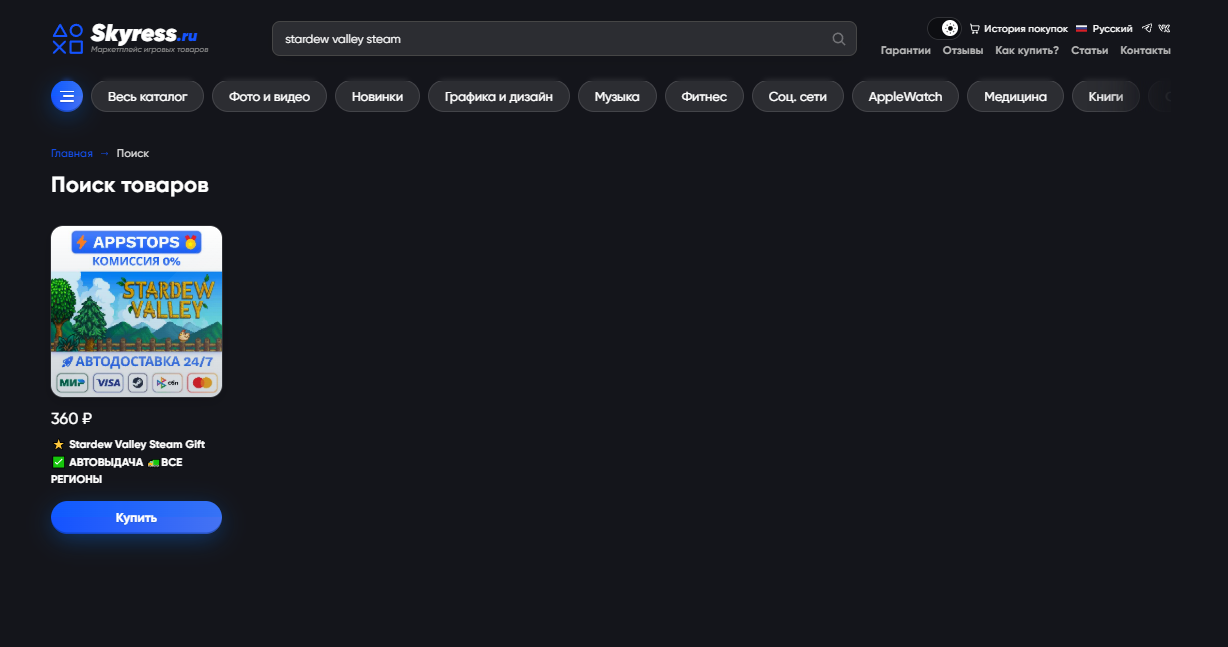Image resolution: width=1228 pixels, height=647 pixels.
Task: Open the Медицина category
Action: point(1015,97)
